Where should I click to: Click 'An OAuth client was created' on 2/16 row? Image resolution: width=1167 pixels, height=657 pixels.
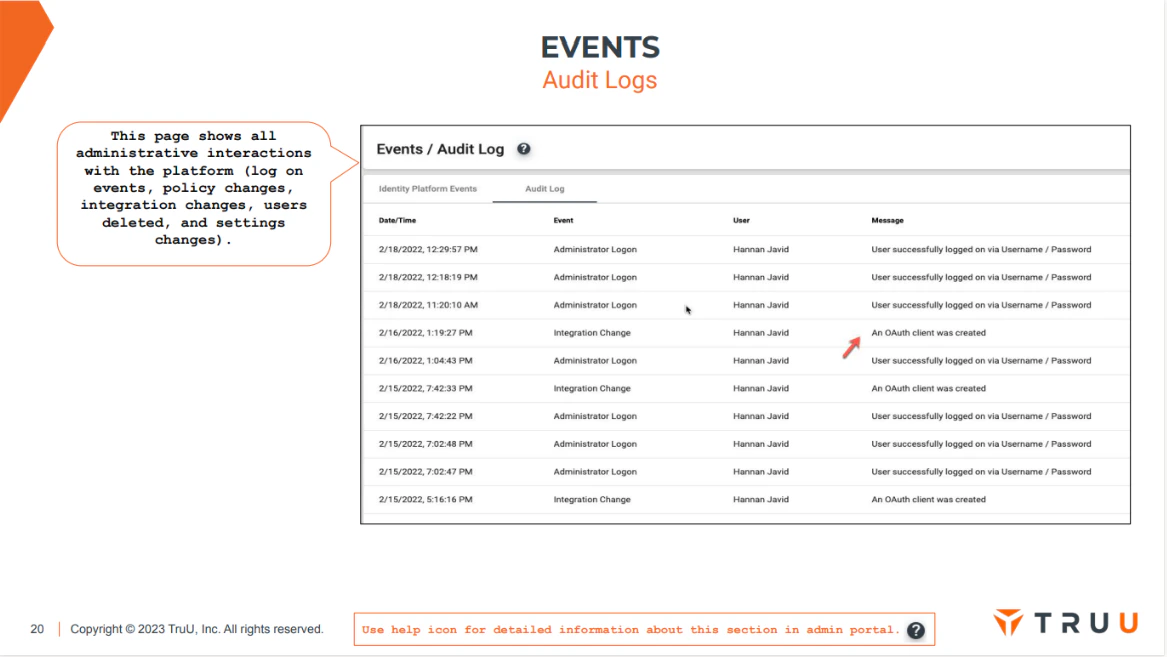point(928,333)
